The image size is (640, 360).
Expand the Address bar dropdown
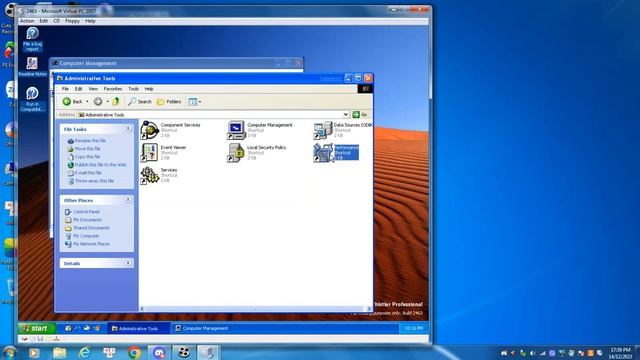(346, 115)
